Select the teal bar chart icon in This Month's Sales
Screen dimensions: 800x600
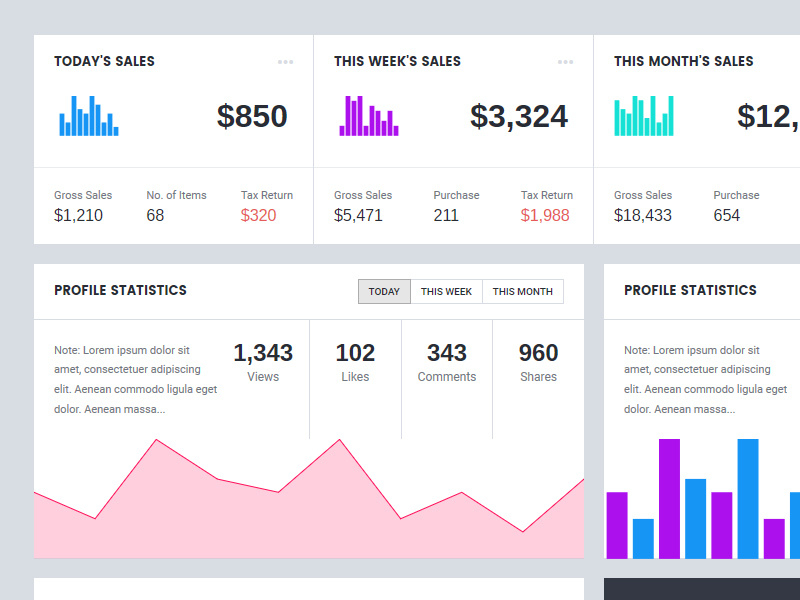tap(645, 115)
